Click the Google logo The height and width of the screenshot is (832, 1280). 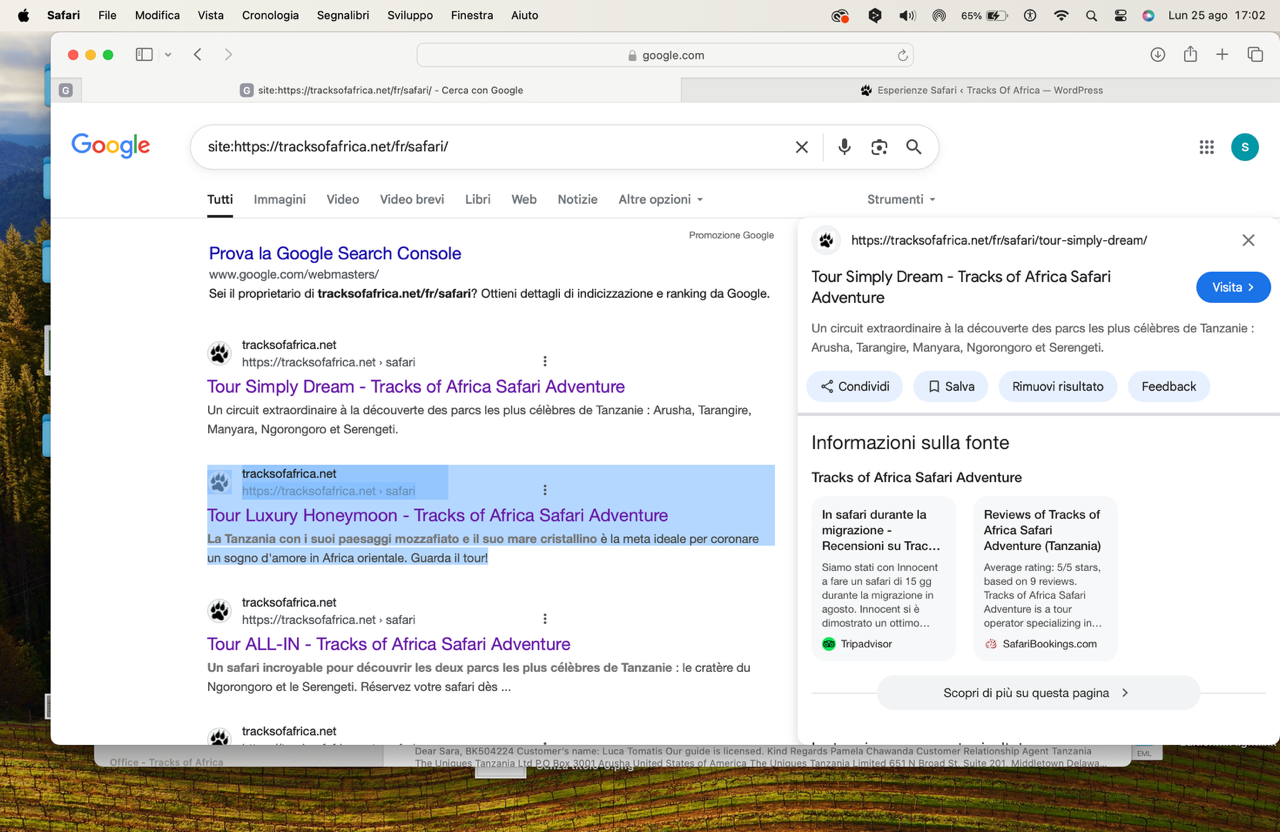click(x=111, y=146)
